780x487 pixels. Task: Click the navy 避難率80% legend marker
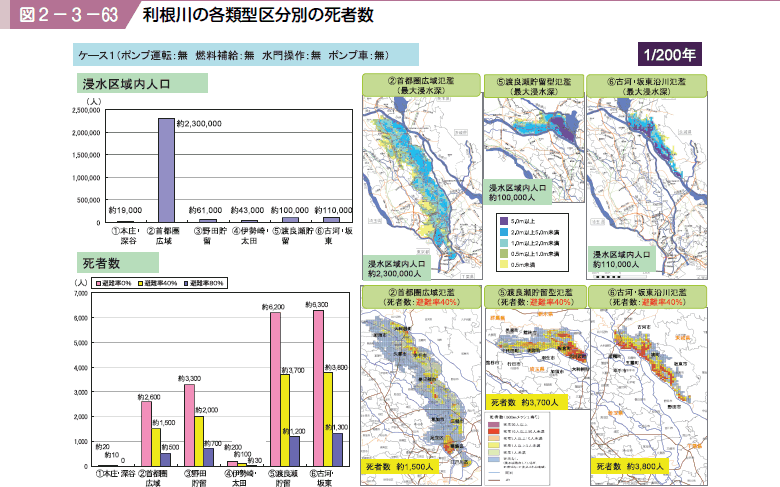point(186,284)
